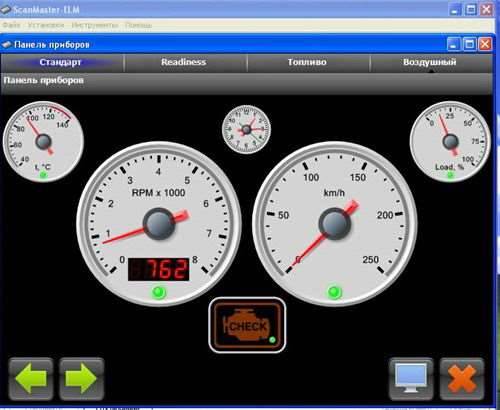Click the small analog clock gauge
Screen dimensions: 500x410
(x=246, y=129)
